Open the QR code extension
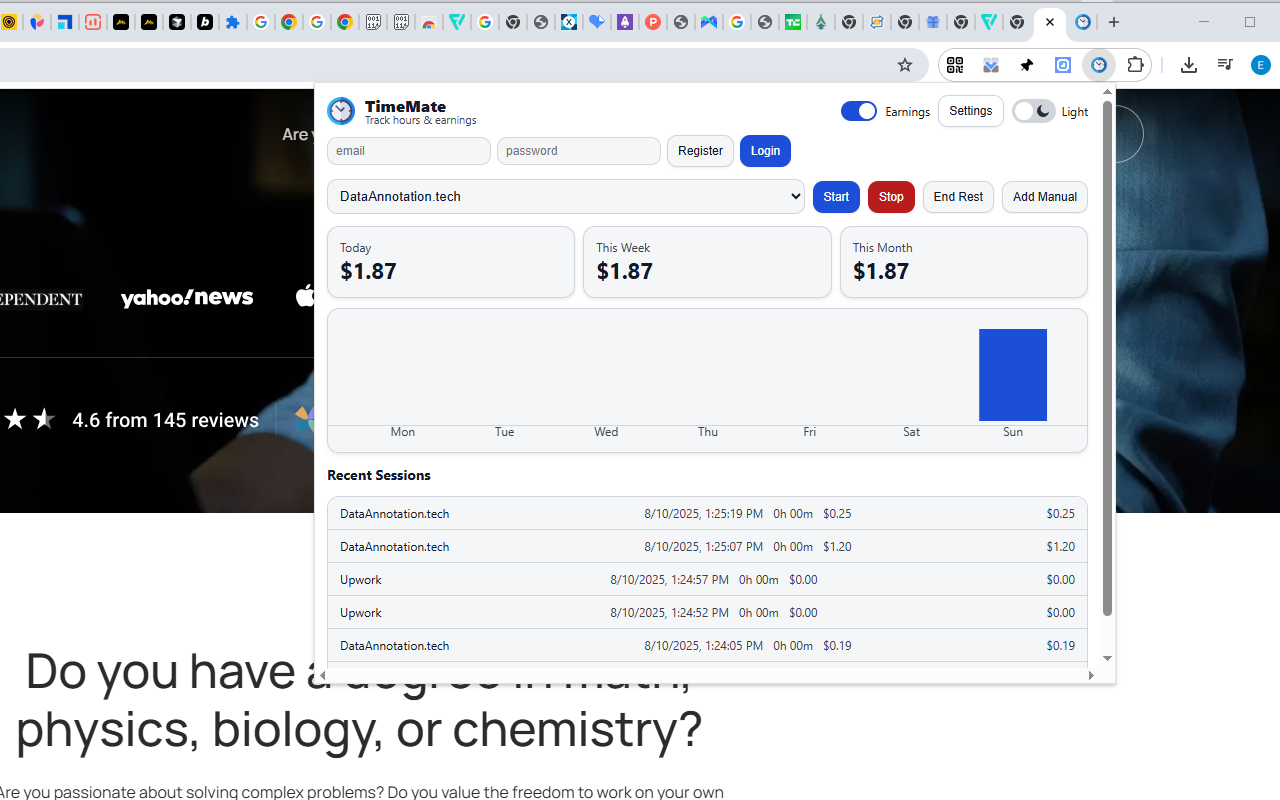This screenshot has height=800, width=1280. tap(955, 65)
